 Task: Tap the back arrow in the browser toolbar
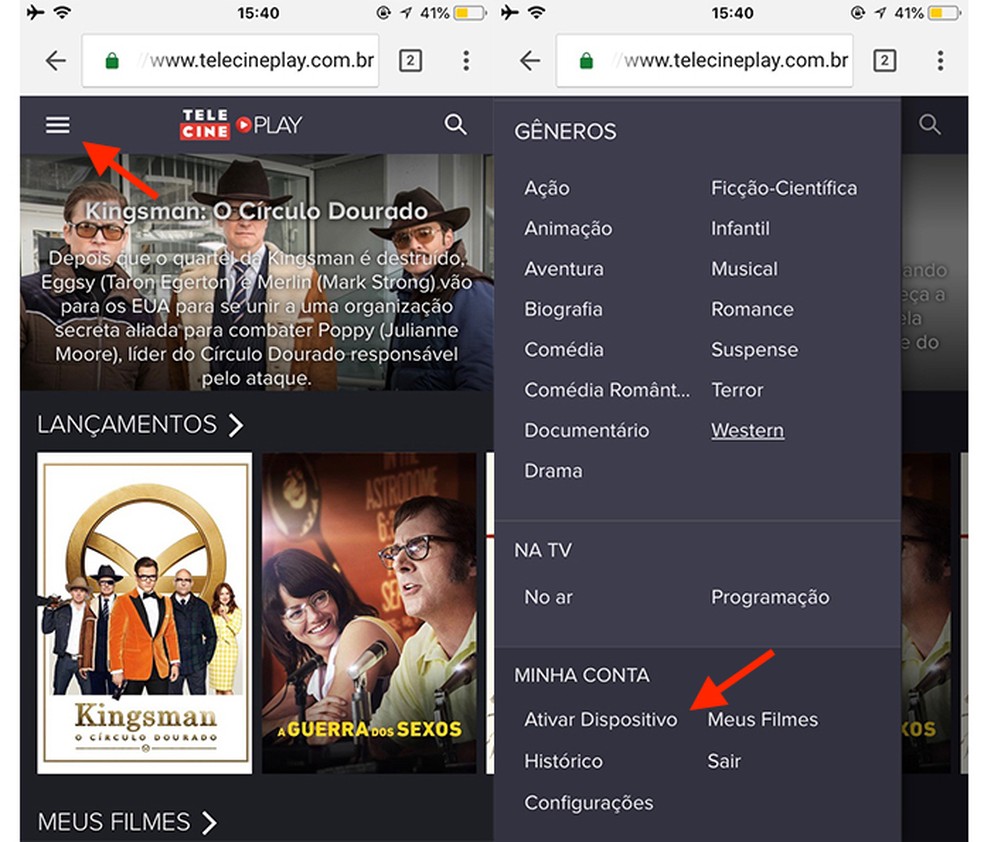pyautogui.click(x=56, y=61)
